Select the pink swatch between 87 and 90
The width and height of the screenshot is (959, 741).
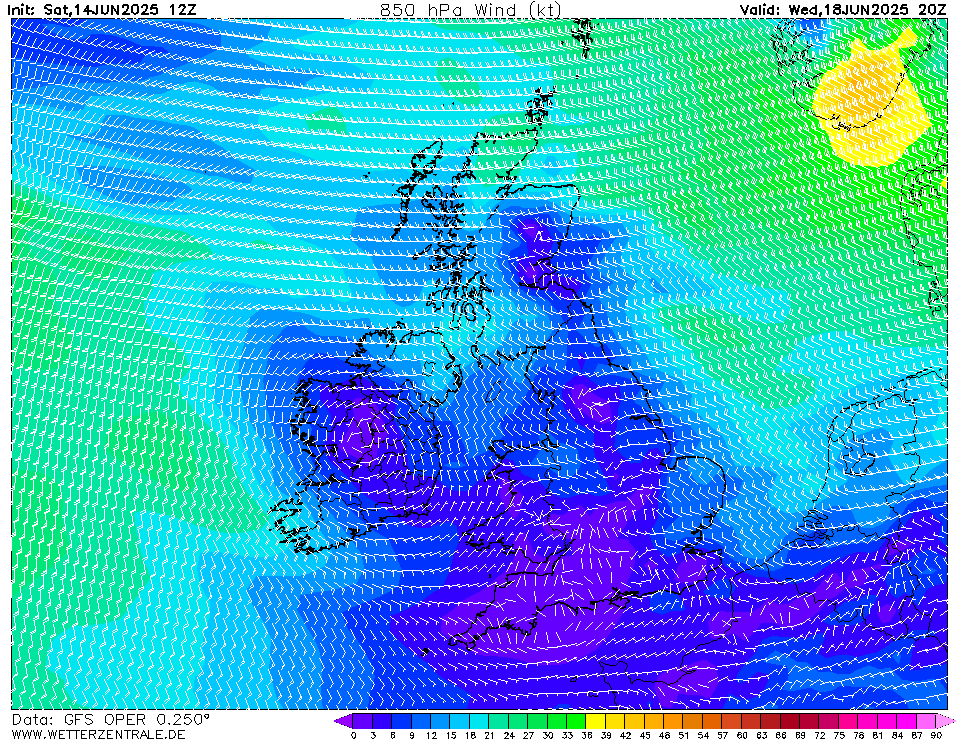(x=927, y=721)
